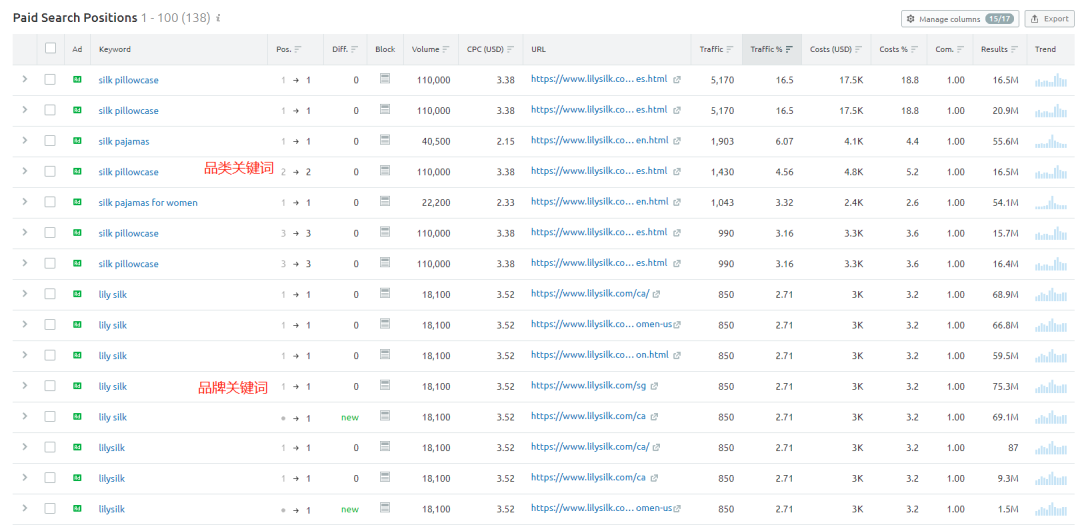Open the Manage columns button
This screenshot has height=525, width=1080.
959,19
